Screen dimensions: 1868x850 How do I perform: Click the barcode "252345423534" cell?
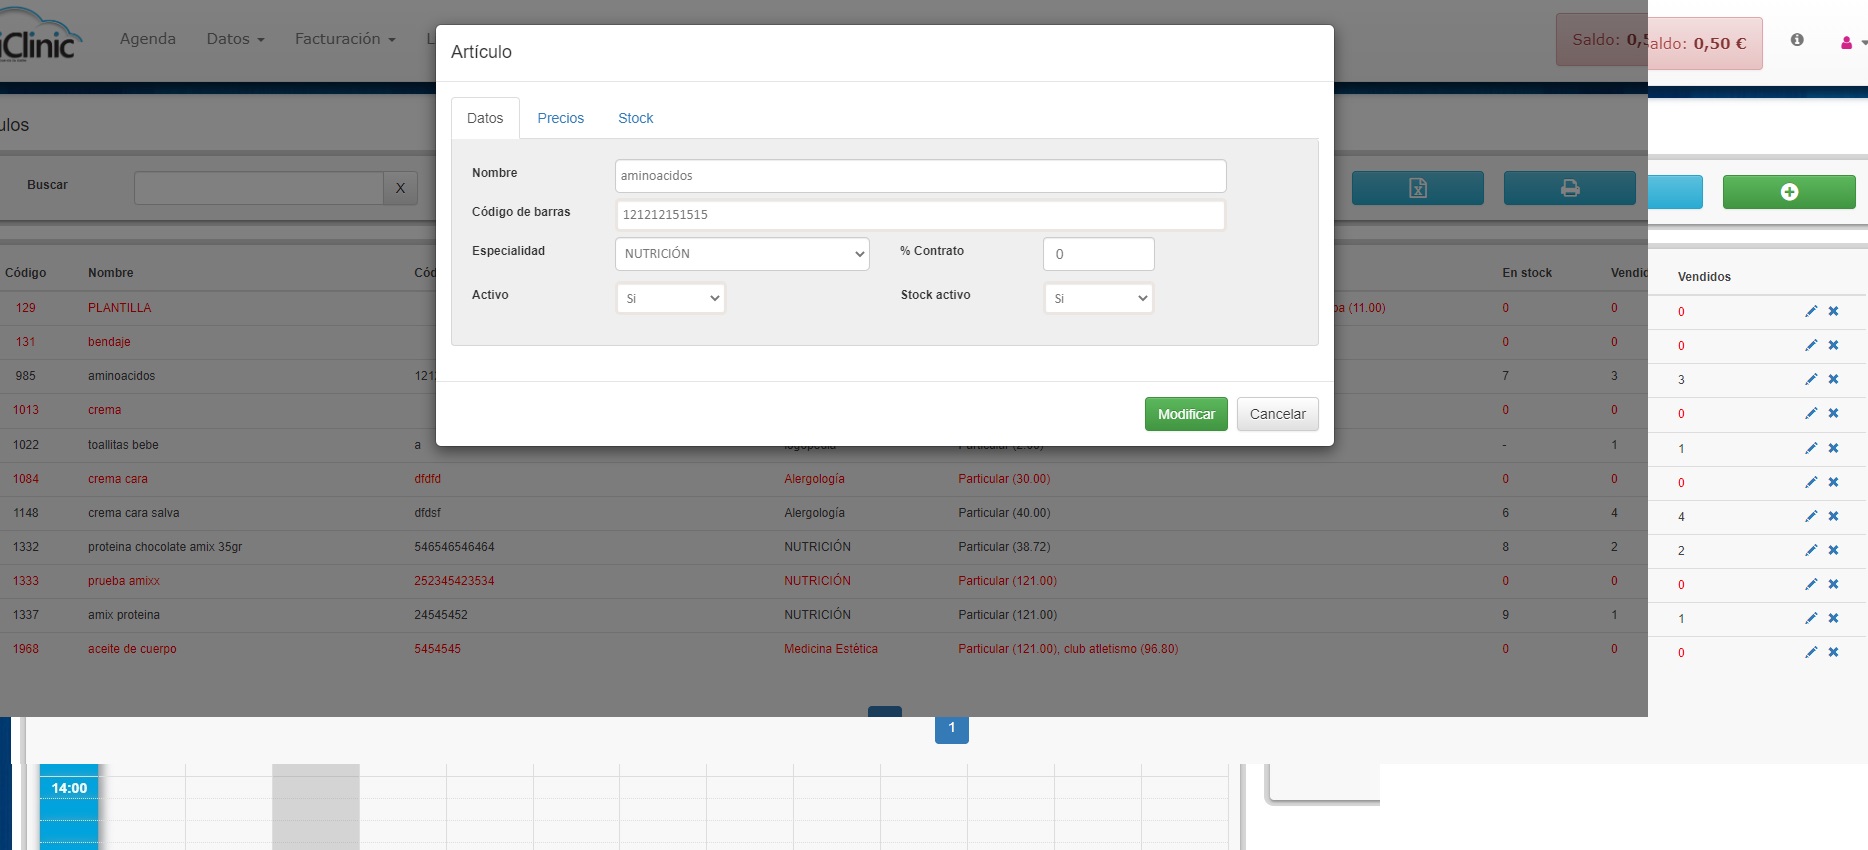pos(455,581)
